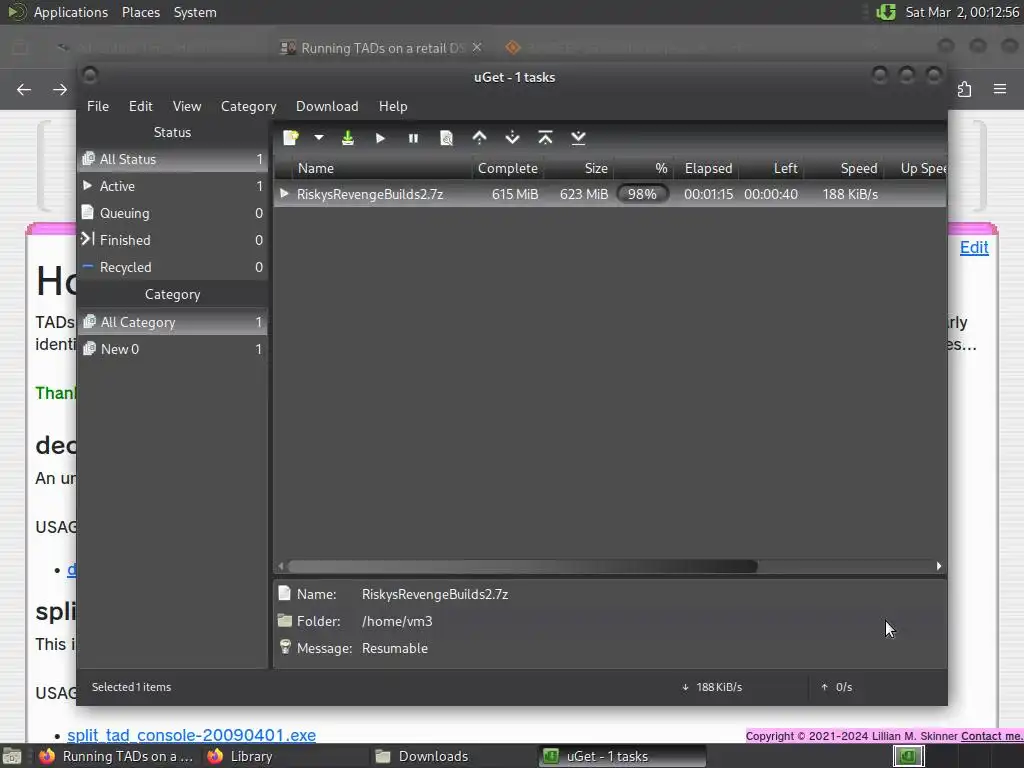This screenshot has width=1024, height=768.
Task: Select the Active status filter
Action: pos(172,186)
